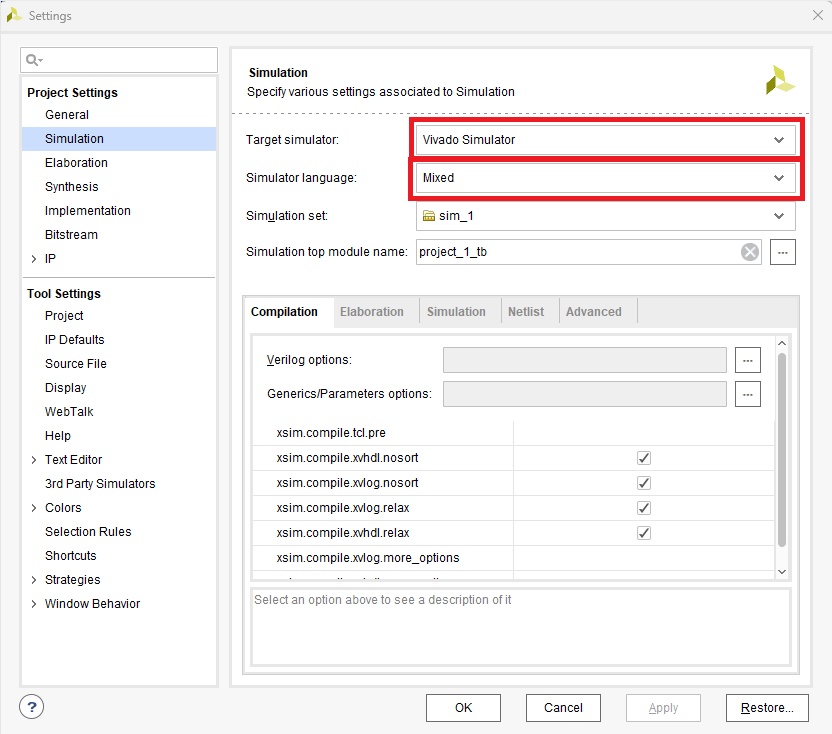Browse for simulation top module name

tap(783, 252)
